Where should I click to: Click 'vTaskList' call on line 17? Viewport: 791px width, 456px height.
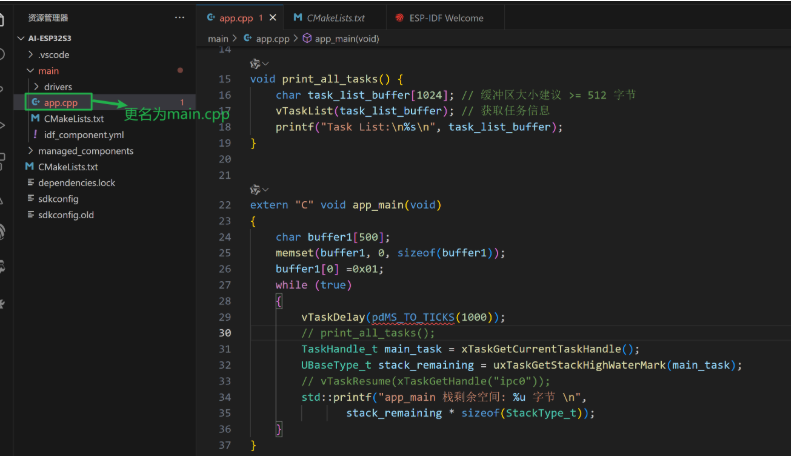(304, 111)
